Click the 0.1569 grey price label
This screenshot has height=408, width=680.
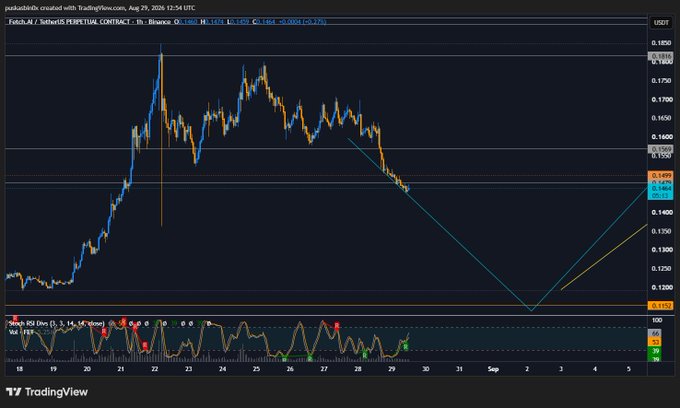pos(660,149)
